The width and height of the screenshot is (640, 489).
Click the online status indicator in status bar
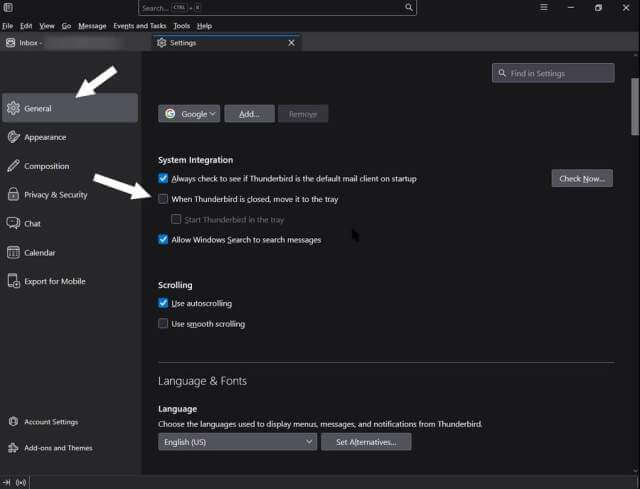point(21,482)
